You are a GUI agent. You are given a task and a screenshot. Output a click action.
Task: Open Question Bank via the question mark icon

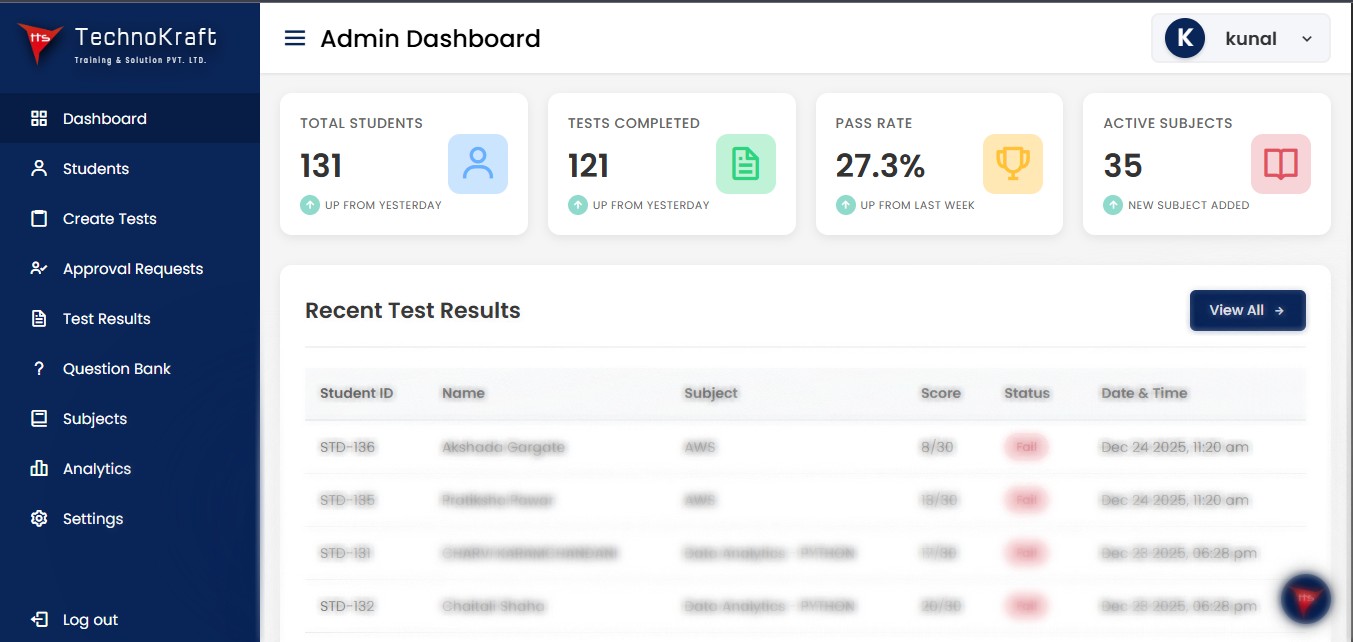38,368
